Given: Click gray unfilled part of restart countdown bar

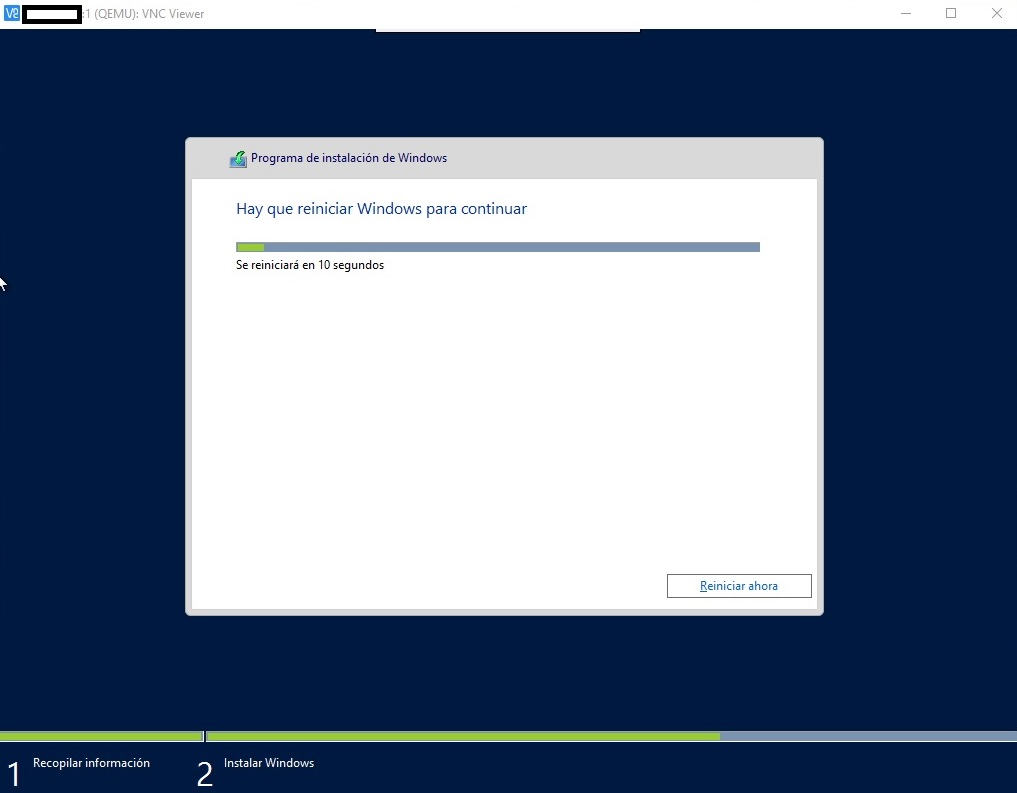Looking at the screenshot, I should tap(510, 247).
